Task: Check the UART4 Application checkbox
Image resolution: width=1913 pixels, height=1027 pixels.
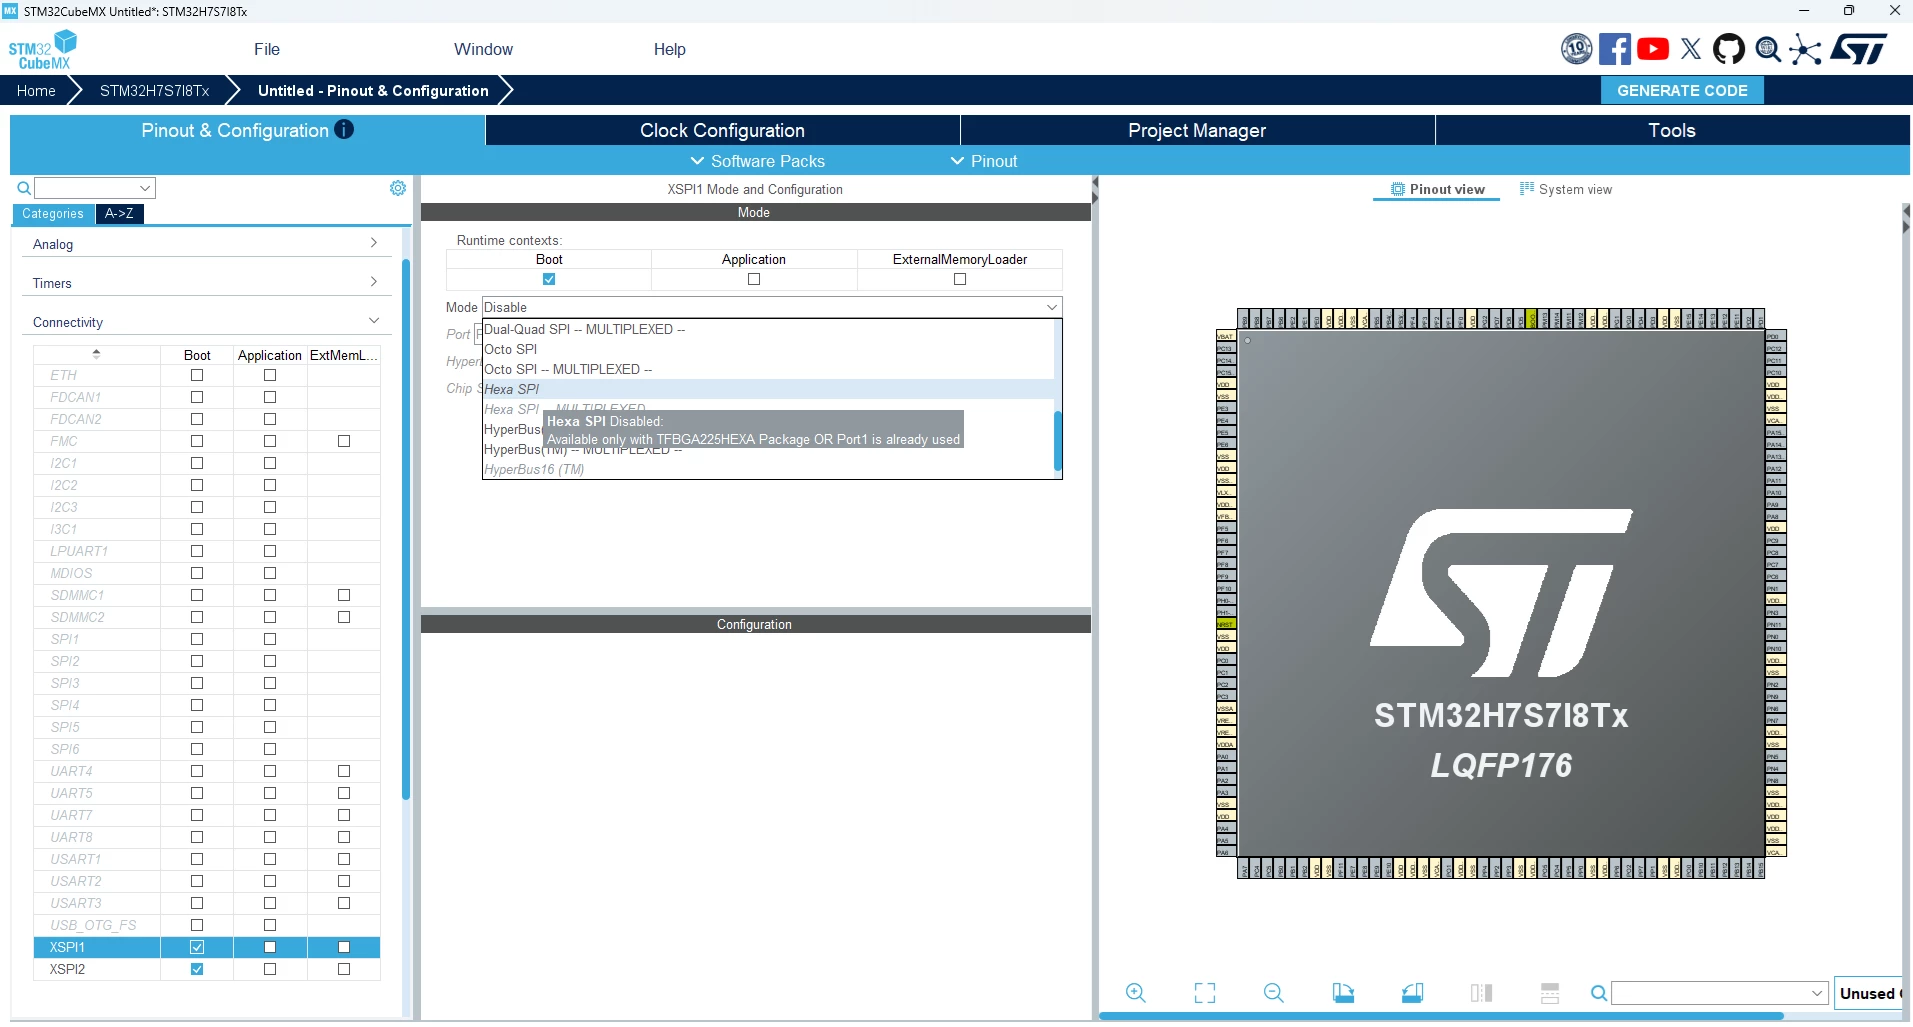Action: click(270, 771)
